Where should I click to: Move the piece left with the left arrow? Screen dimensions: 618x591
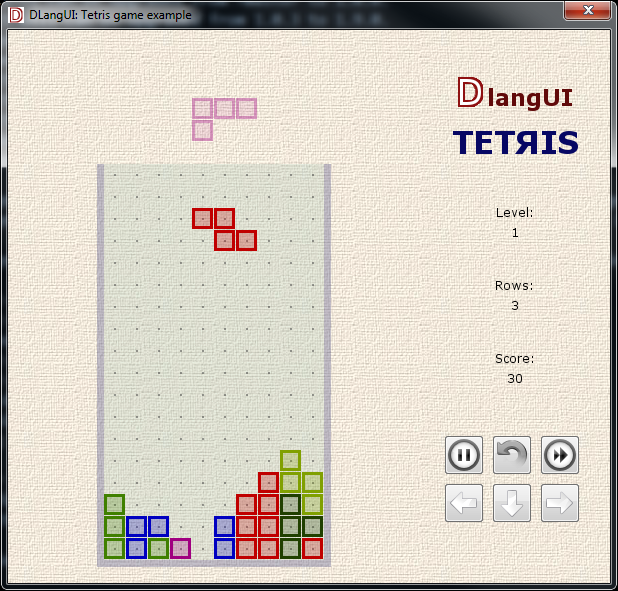point(464,503)
